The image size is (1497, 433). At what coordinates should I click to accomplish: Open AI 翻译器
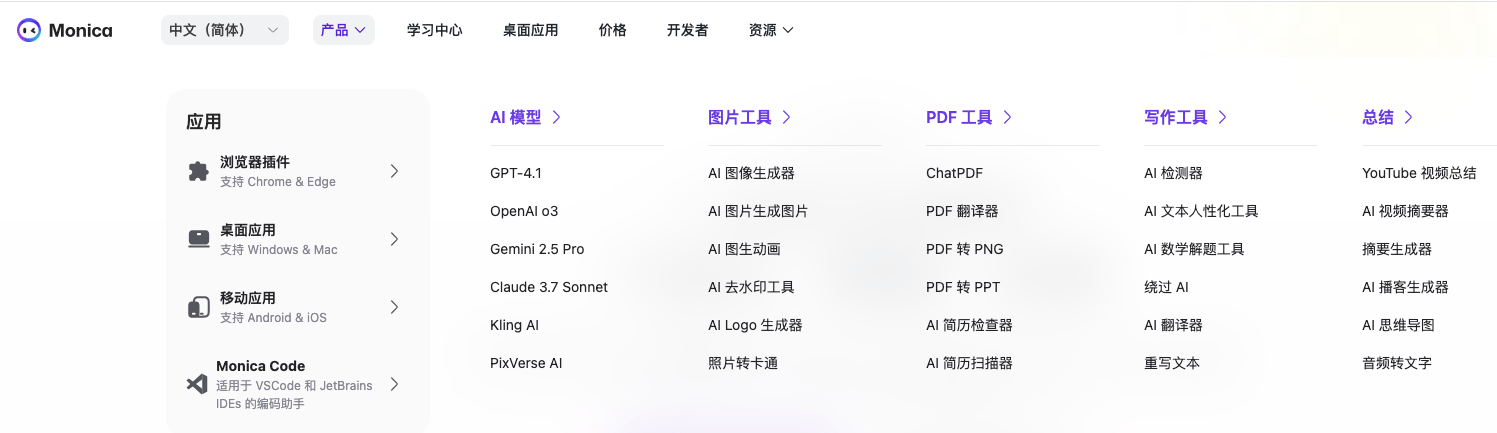(1173, 325)
